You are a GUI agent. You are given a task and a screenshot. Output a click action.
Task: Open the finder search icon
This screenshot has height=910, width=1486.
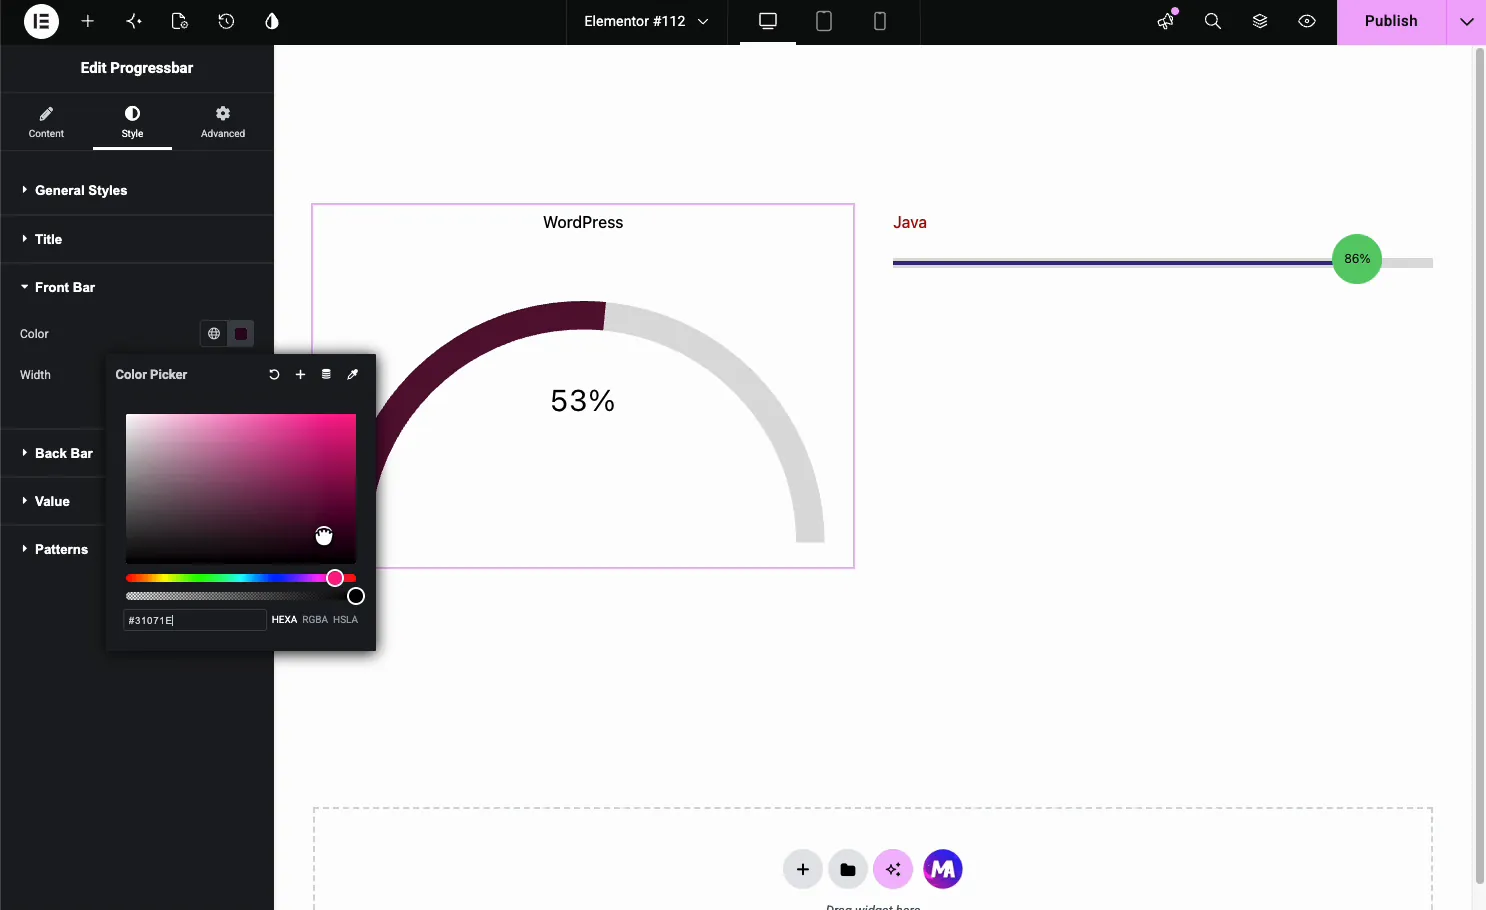coord(1213,21)
